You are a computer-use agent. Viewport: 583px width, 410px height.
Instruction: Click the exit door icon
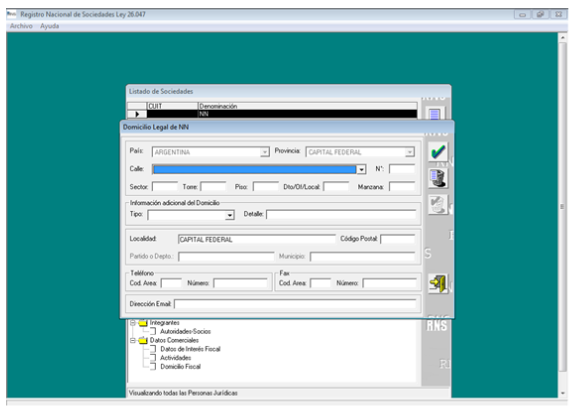click(x=438, y=284)
